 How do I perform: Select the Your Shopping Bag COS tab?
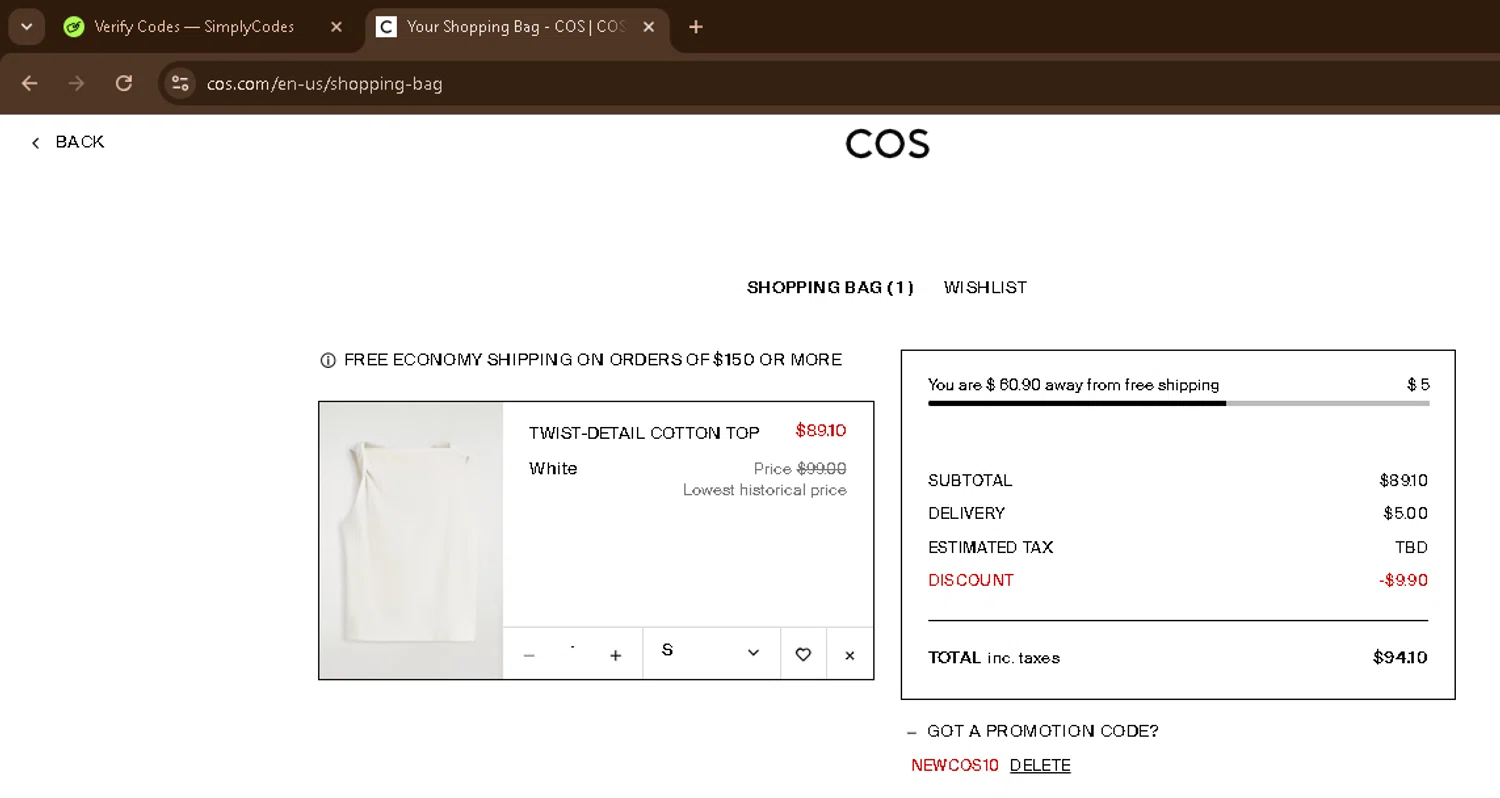516,27
